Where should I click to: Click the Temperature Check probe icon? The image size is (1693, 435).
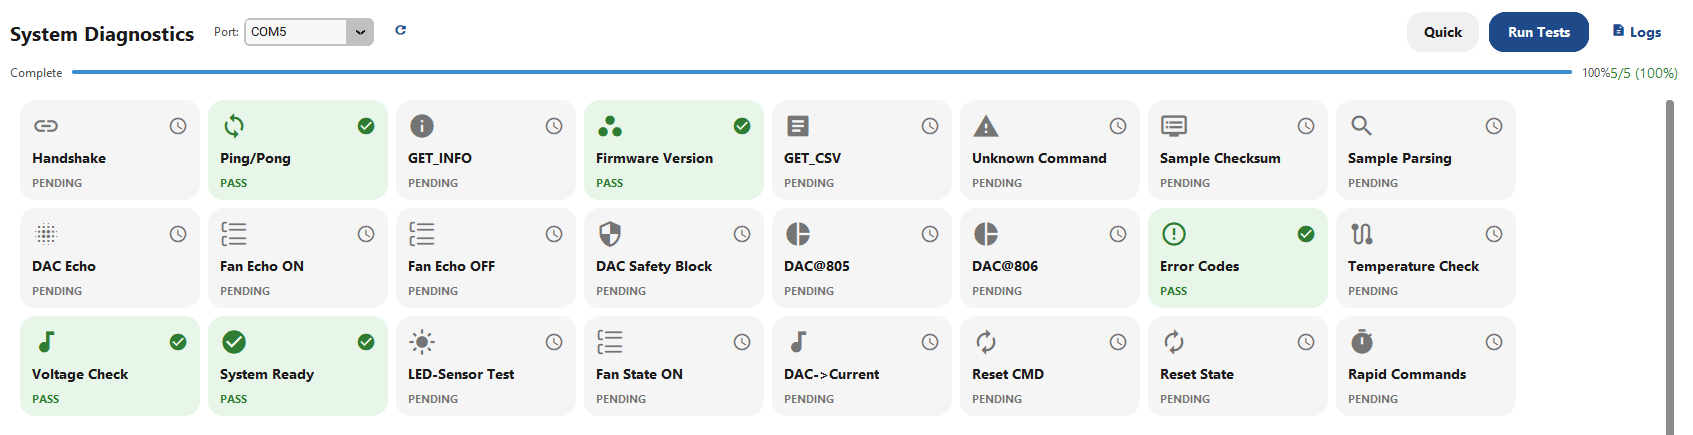[x=1362, y=234]
